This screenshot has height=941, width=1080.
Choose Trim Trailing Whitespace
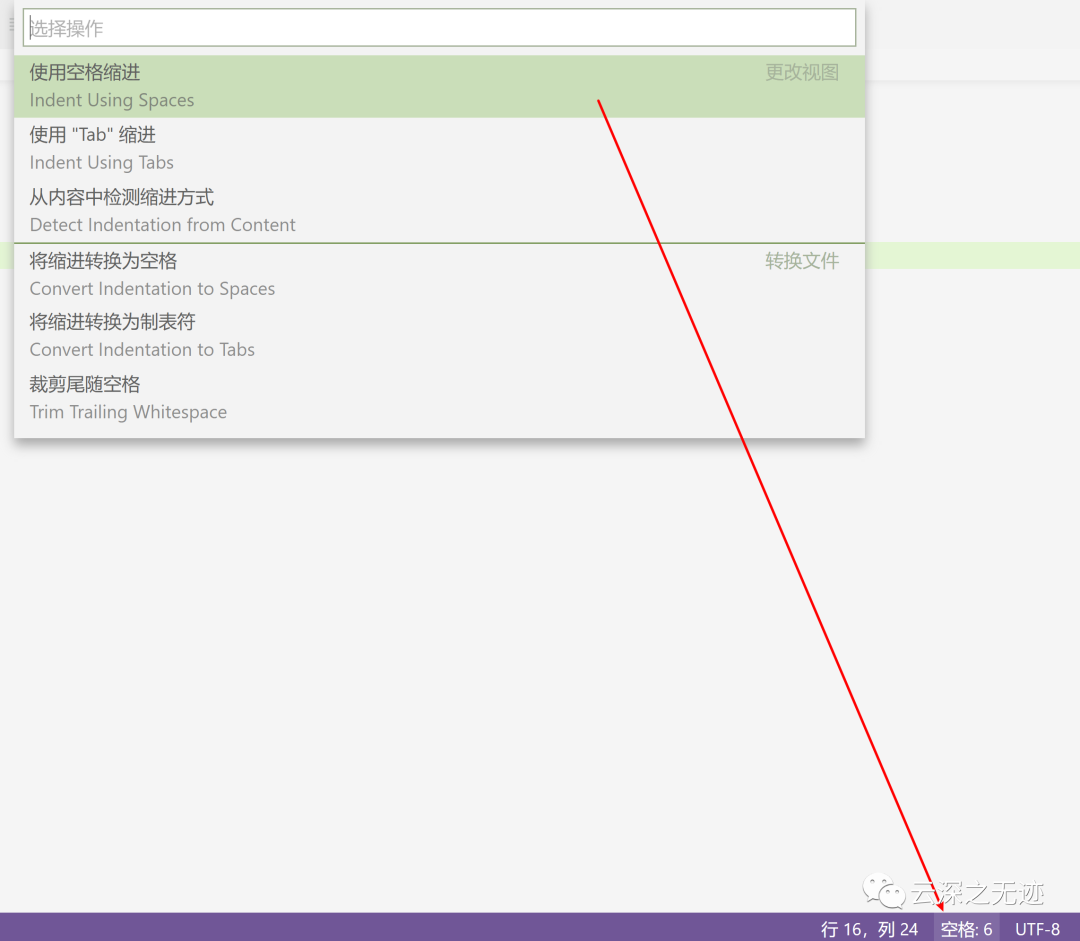pos(439,398)
